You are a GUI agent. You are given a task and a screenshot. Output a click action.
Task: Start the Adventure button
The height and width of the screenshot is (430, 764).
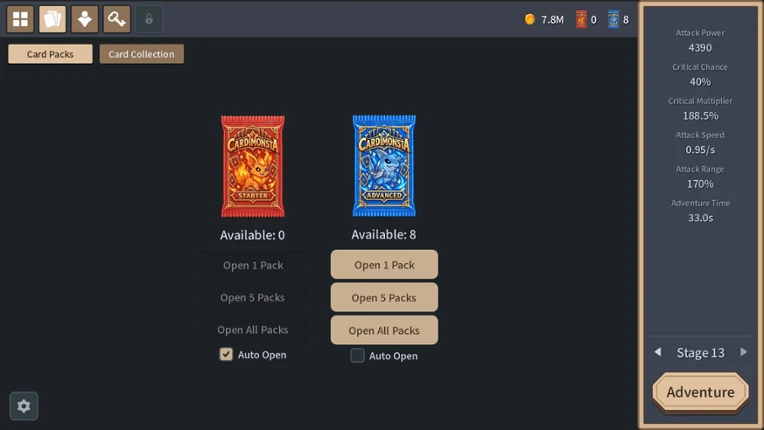coord(700,392)
